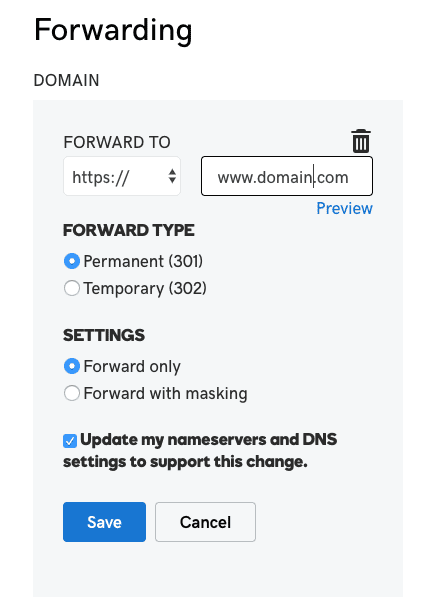Image resolution: width=443 pixels, height=608 pixels.
Task: Click the DOMAIN section label
Action: 66,81
